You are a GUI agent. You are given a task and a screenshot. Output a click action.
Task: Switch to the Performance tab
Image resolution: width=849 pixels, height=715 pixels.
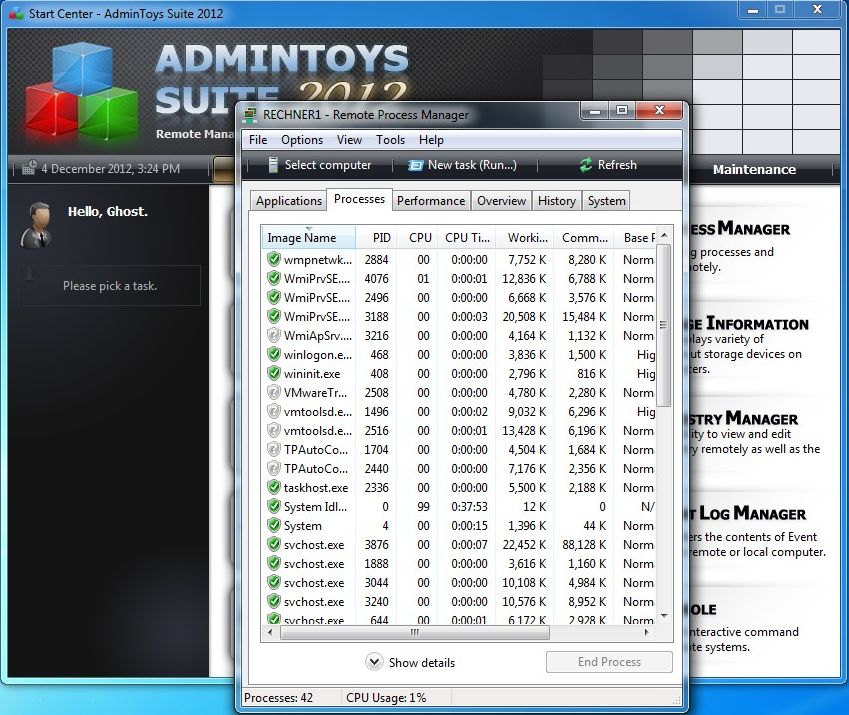tap(431, 201)
